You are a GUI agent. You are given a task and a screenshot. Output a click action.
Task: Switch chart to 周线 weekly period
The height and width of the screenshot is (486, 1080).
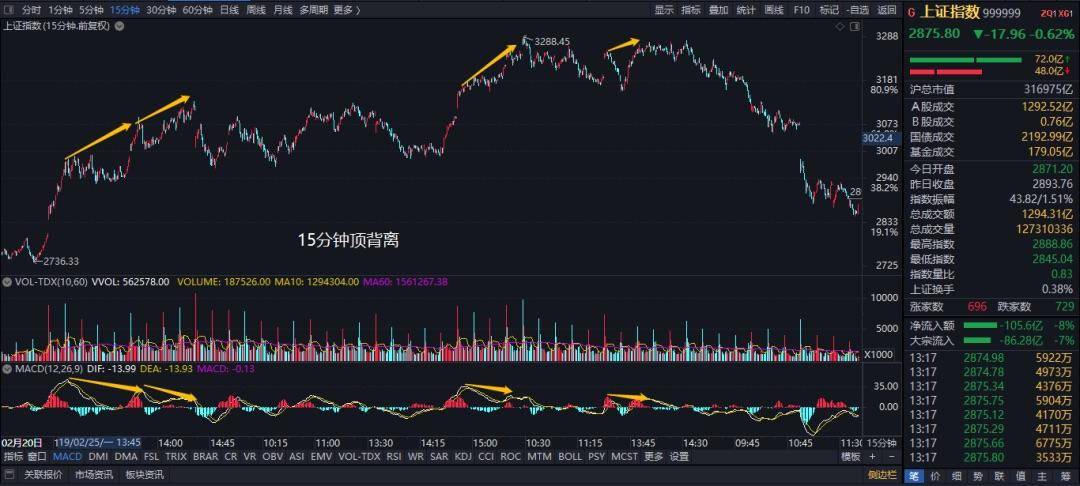click(x=256, y=10)
